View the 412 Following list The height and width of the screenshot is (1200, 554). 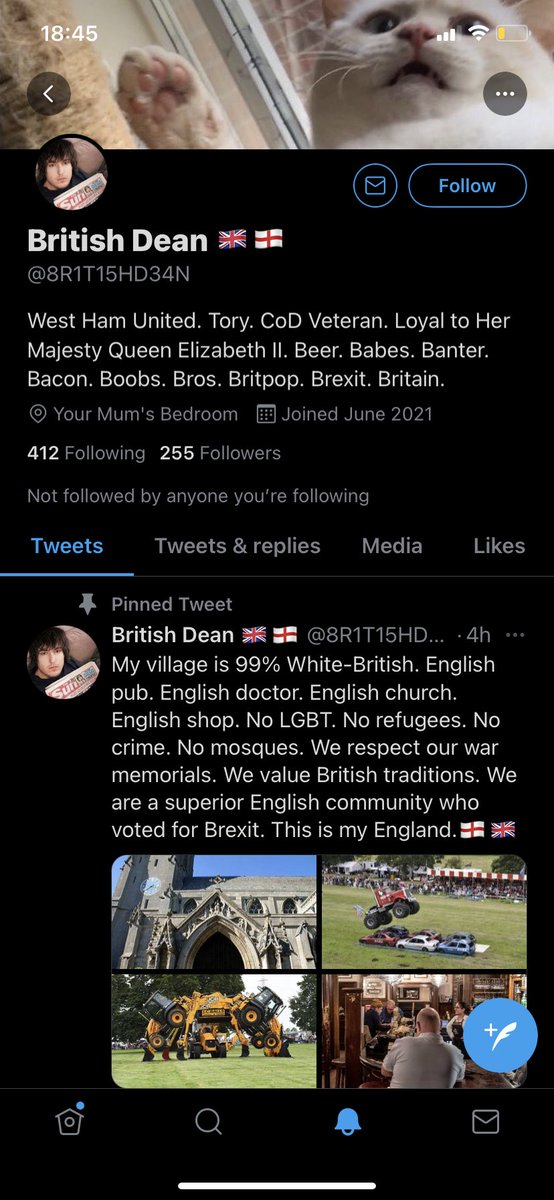coord(86,453)
